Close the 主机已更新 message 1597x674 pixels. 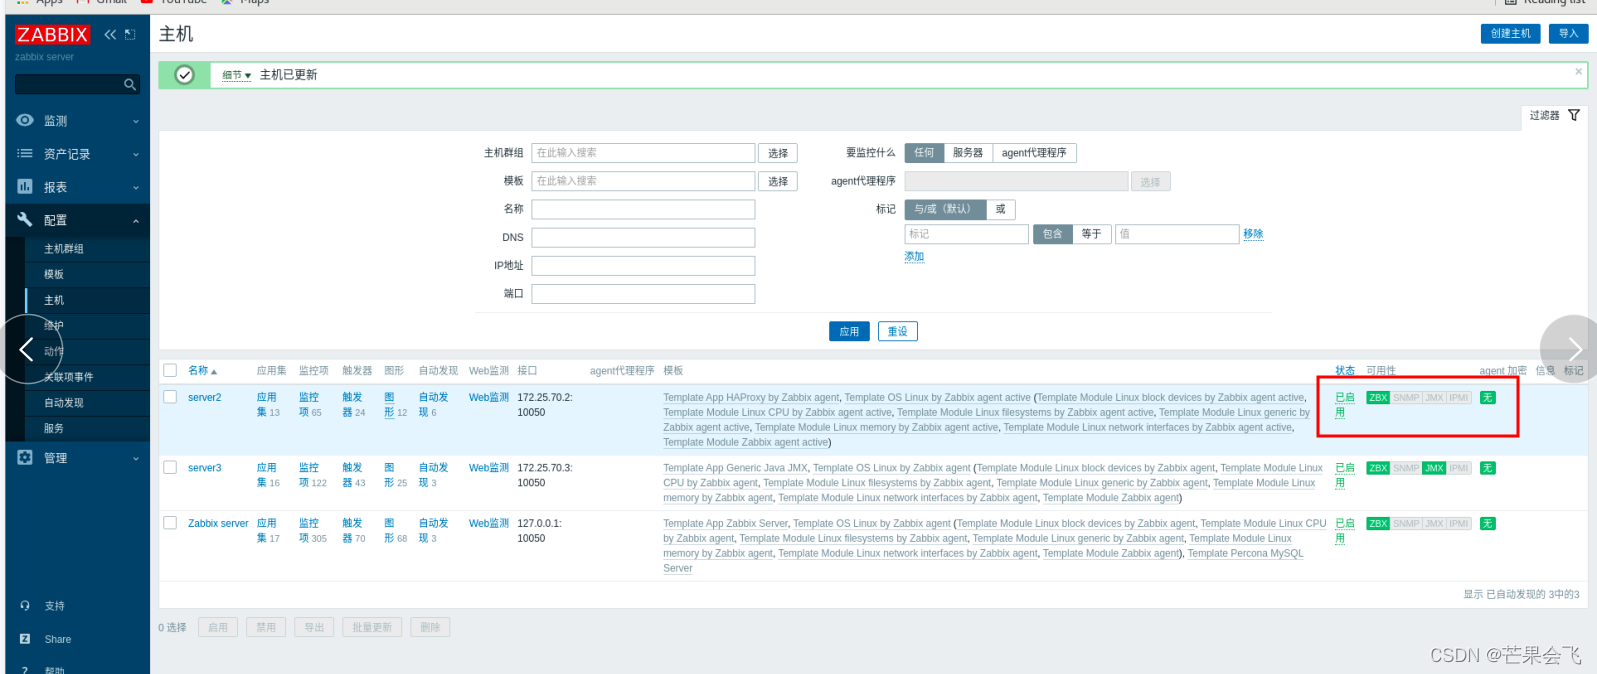(1579, 71)
